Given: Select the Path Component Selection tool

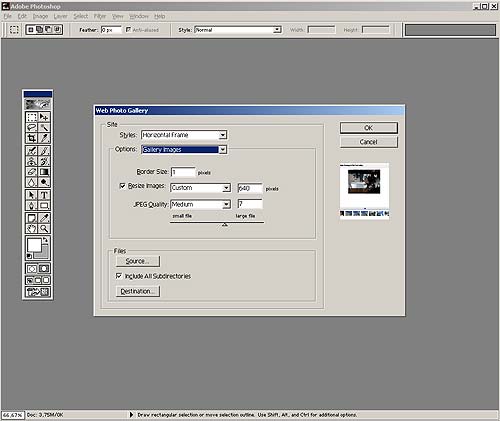Looking at the screenshot, I should tap(32, 195).
